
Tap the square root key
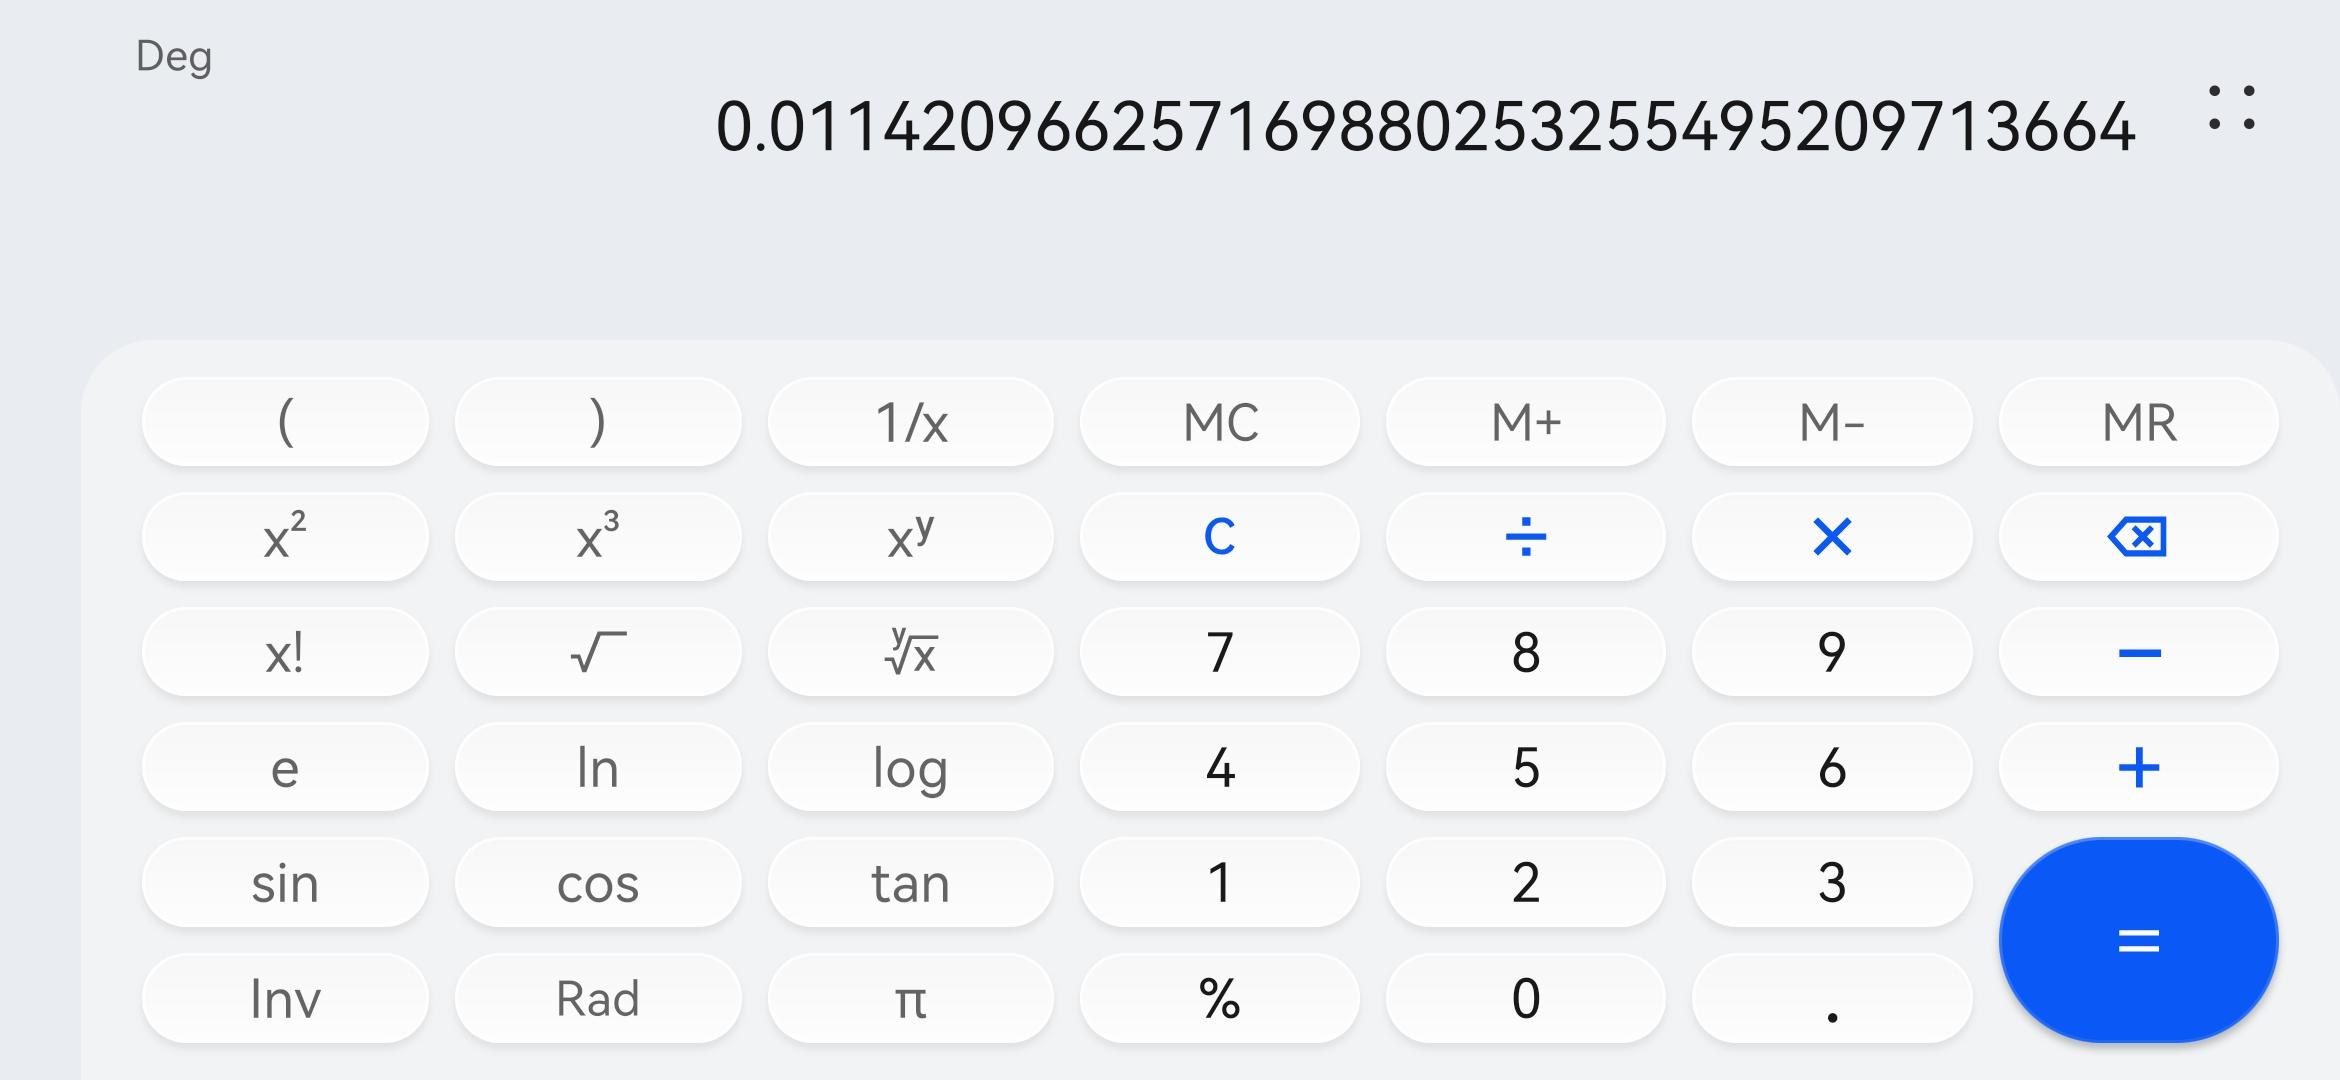point(598,653)
